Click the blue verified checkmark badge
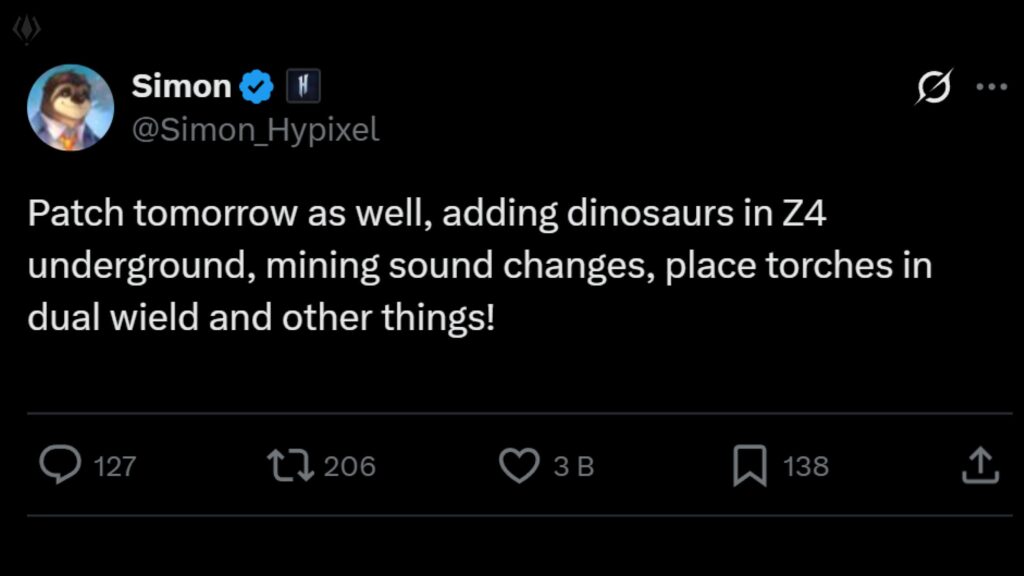Screen dimensions: 1024x576 pos(258,88)
